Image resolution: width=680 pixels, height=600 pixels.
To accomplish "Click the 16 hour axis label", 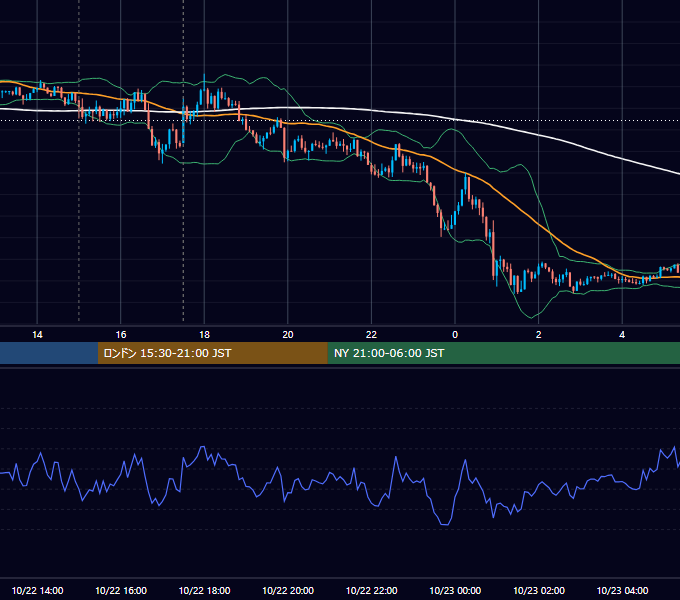I will click(121, 335).
